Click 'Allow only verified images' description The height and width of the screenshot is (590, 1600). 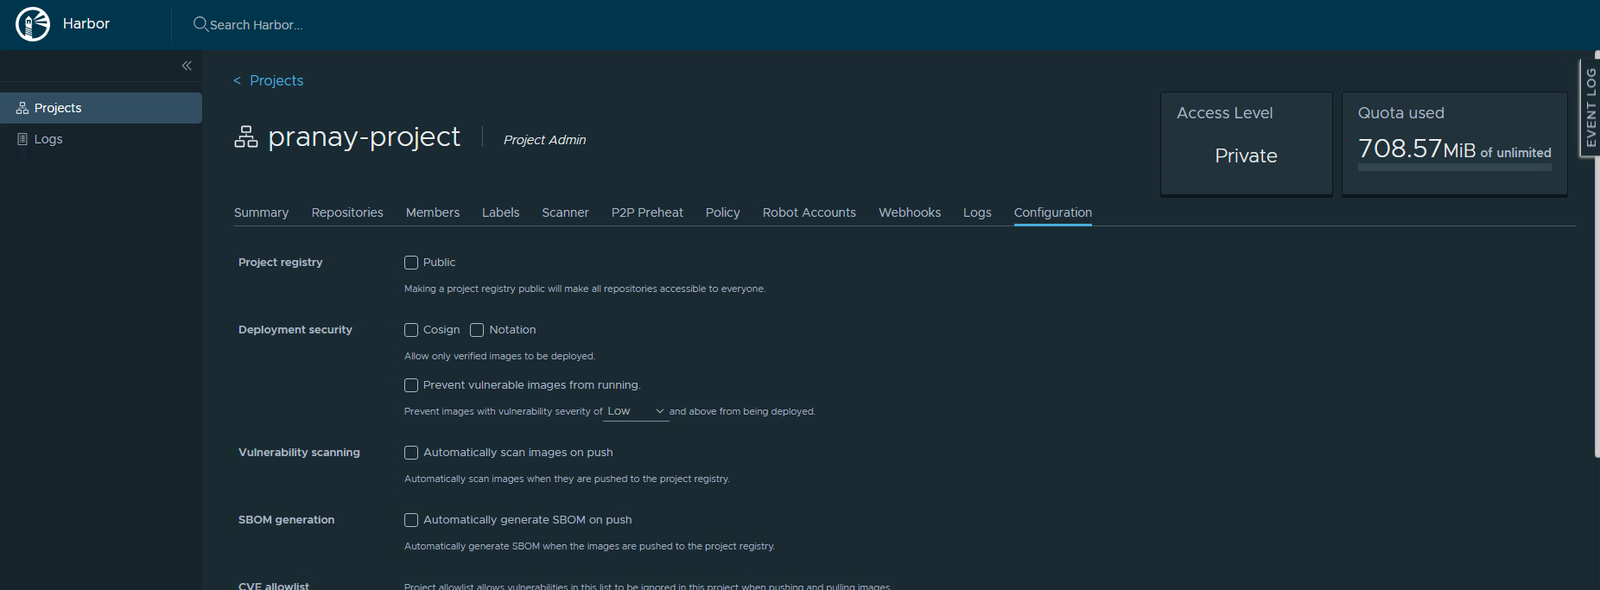(x=499, y=356)
